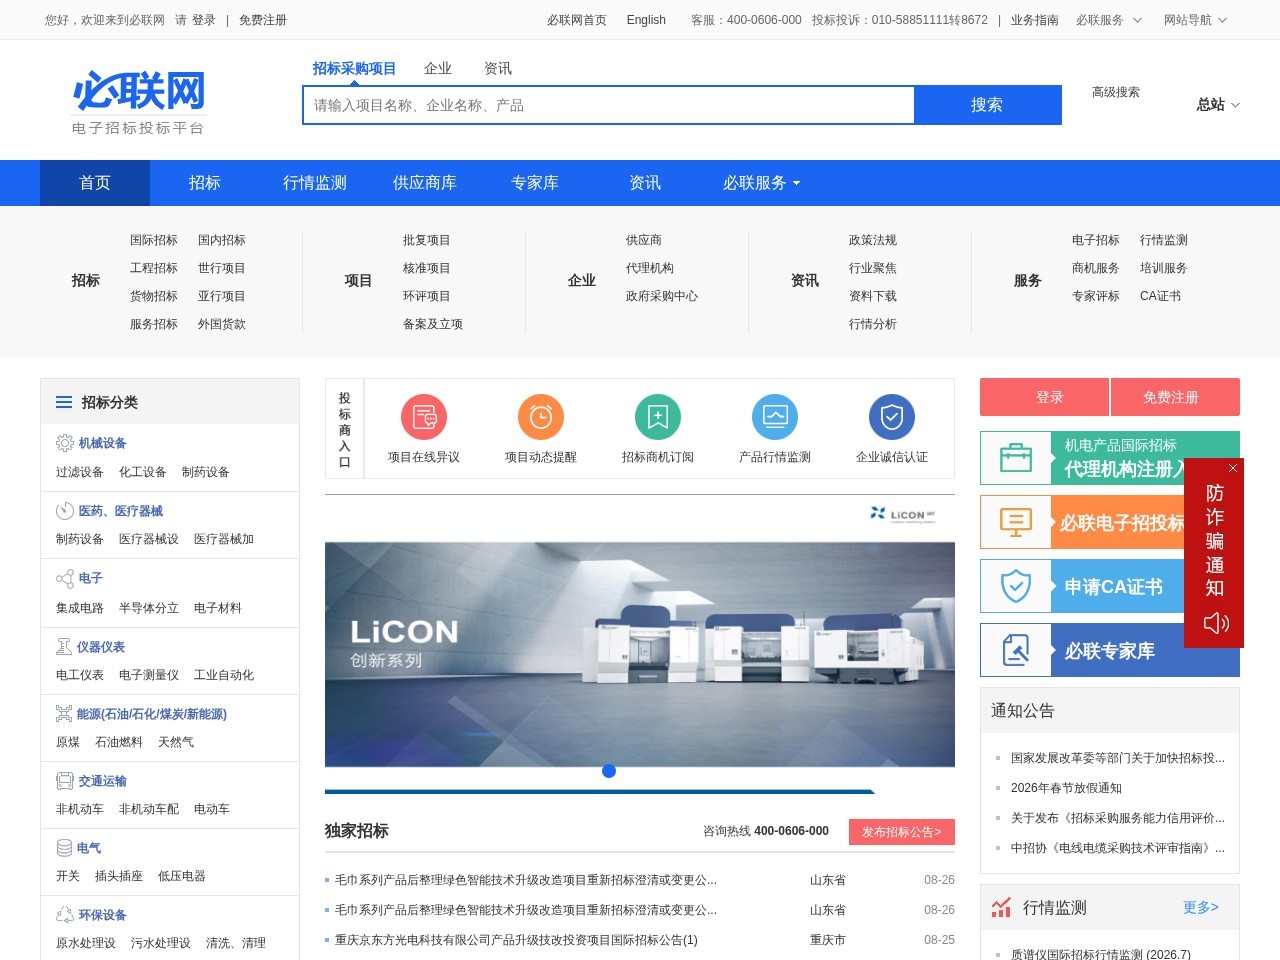Open 国家发展改革委等部门 notice
The width and height of the screenshot is (1280, 960).
click(x=1118, y=758)
